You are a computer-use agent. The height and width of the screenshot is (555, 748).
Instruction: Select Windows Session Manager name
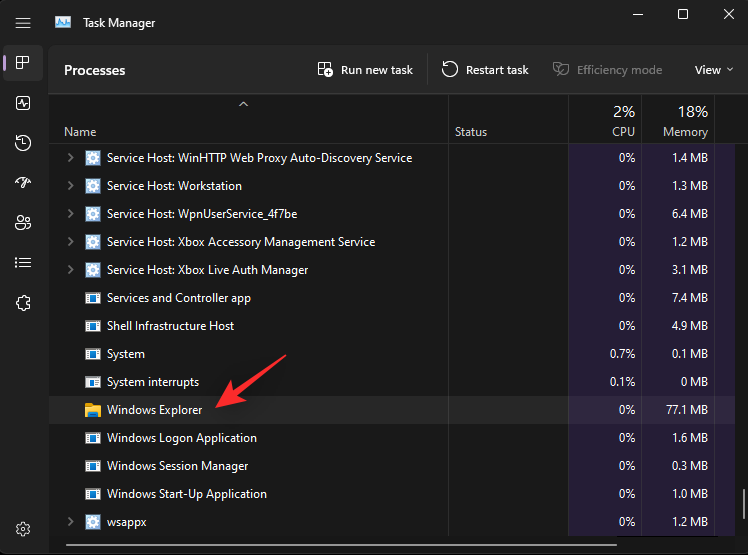coord(177,466)
